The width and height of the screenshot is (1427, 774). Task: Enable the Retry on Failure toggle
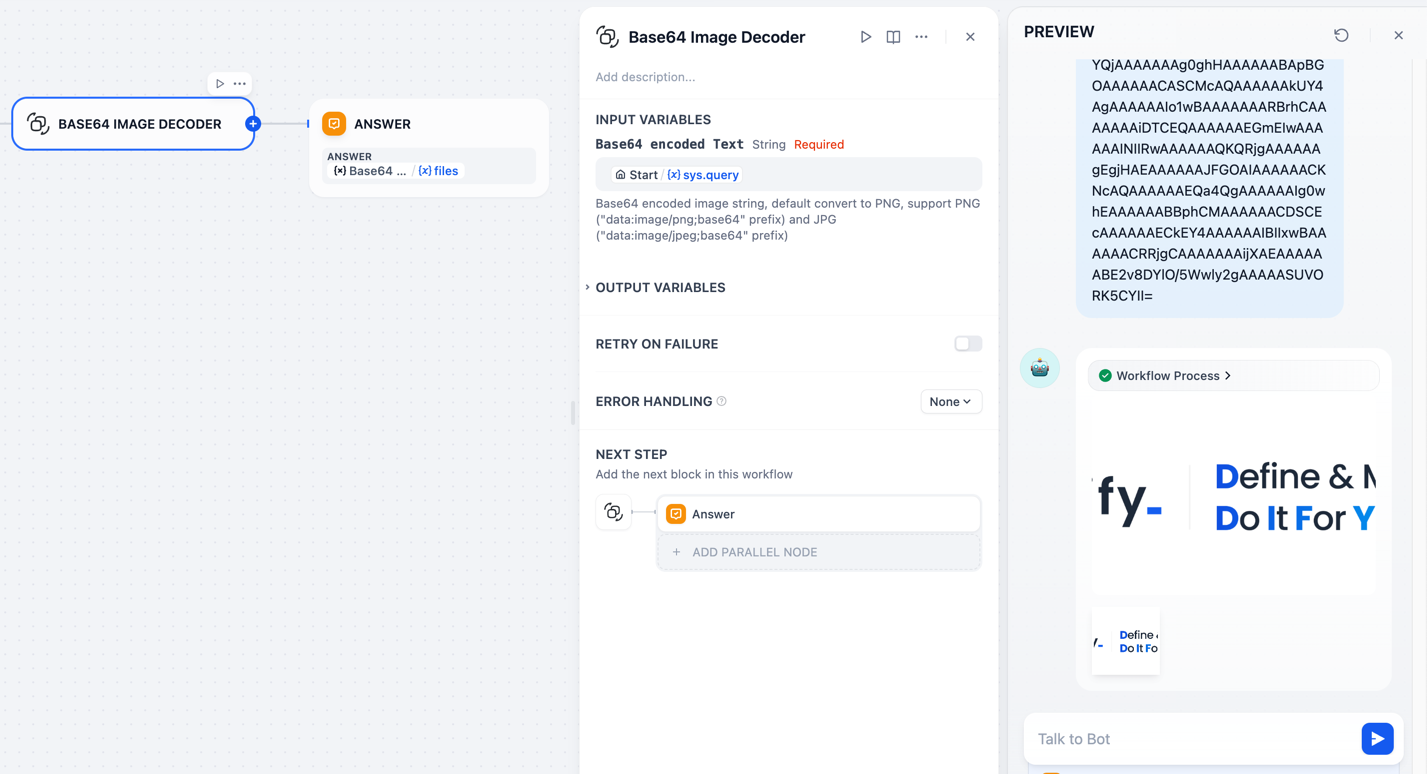click(x=967, y=344)
